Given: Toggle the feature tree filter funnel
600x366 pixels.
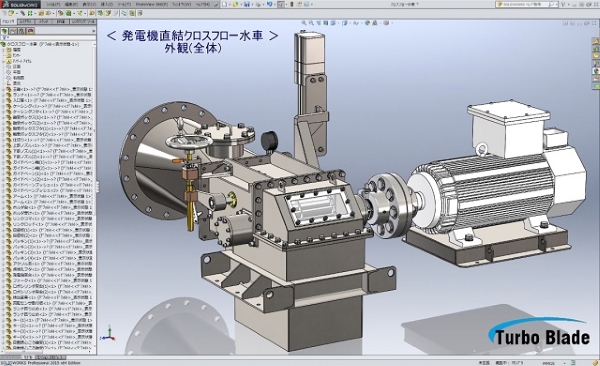Looking at the screenshot, I should point(4,38).
